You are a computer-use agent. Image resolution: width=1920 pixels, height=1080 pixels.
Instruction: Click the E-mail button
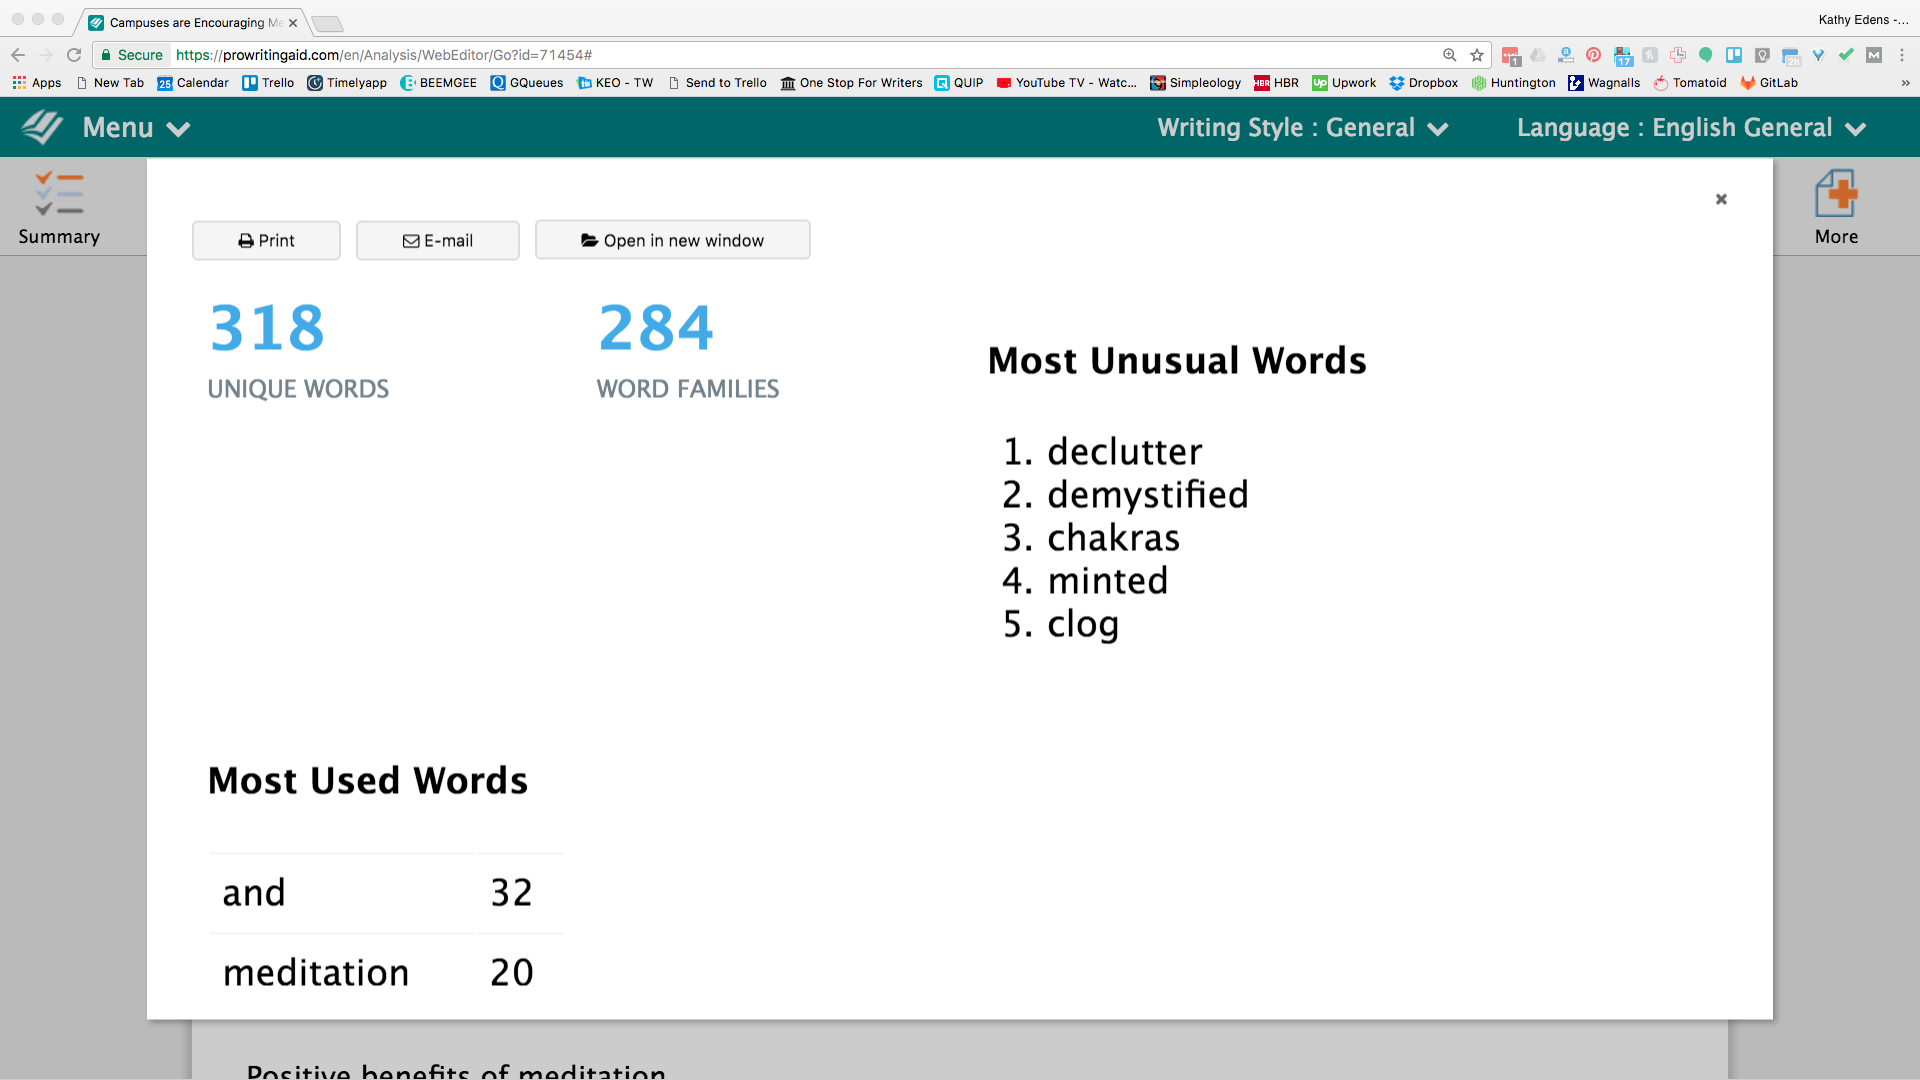point(438,240)
